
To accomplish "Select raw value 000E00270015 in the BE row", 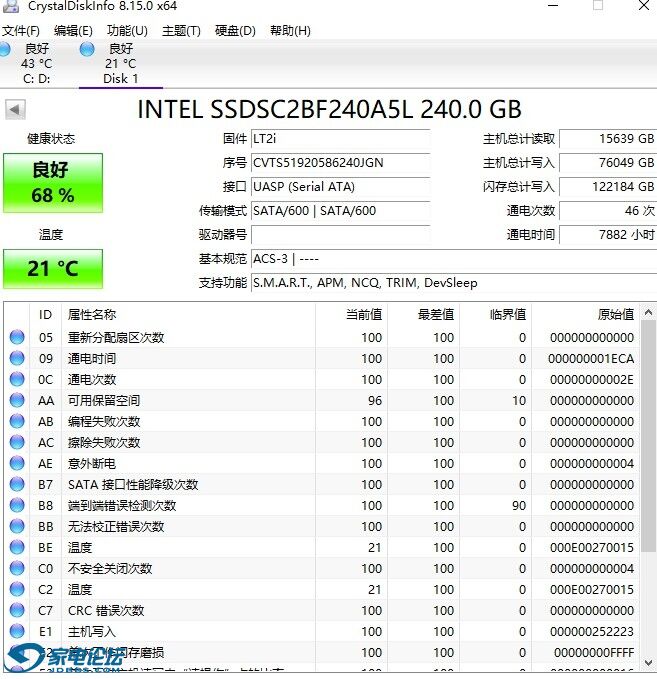I will coord(592,547).
